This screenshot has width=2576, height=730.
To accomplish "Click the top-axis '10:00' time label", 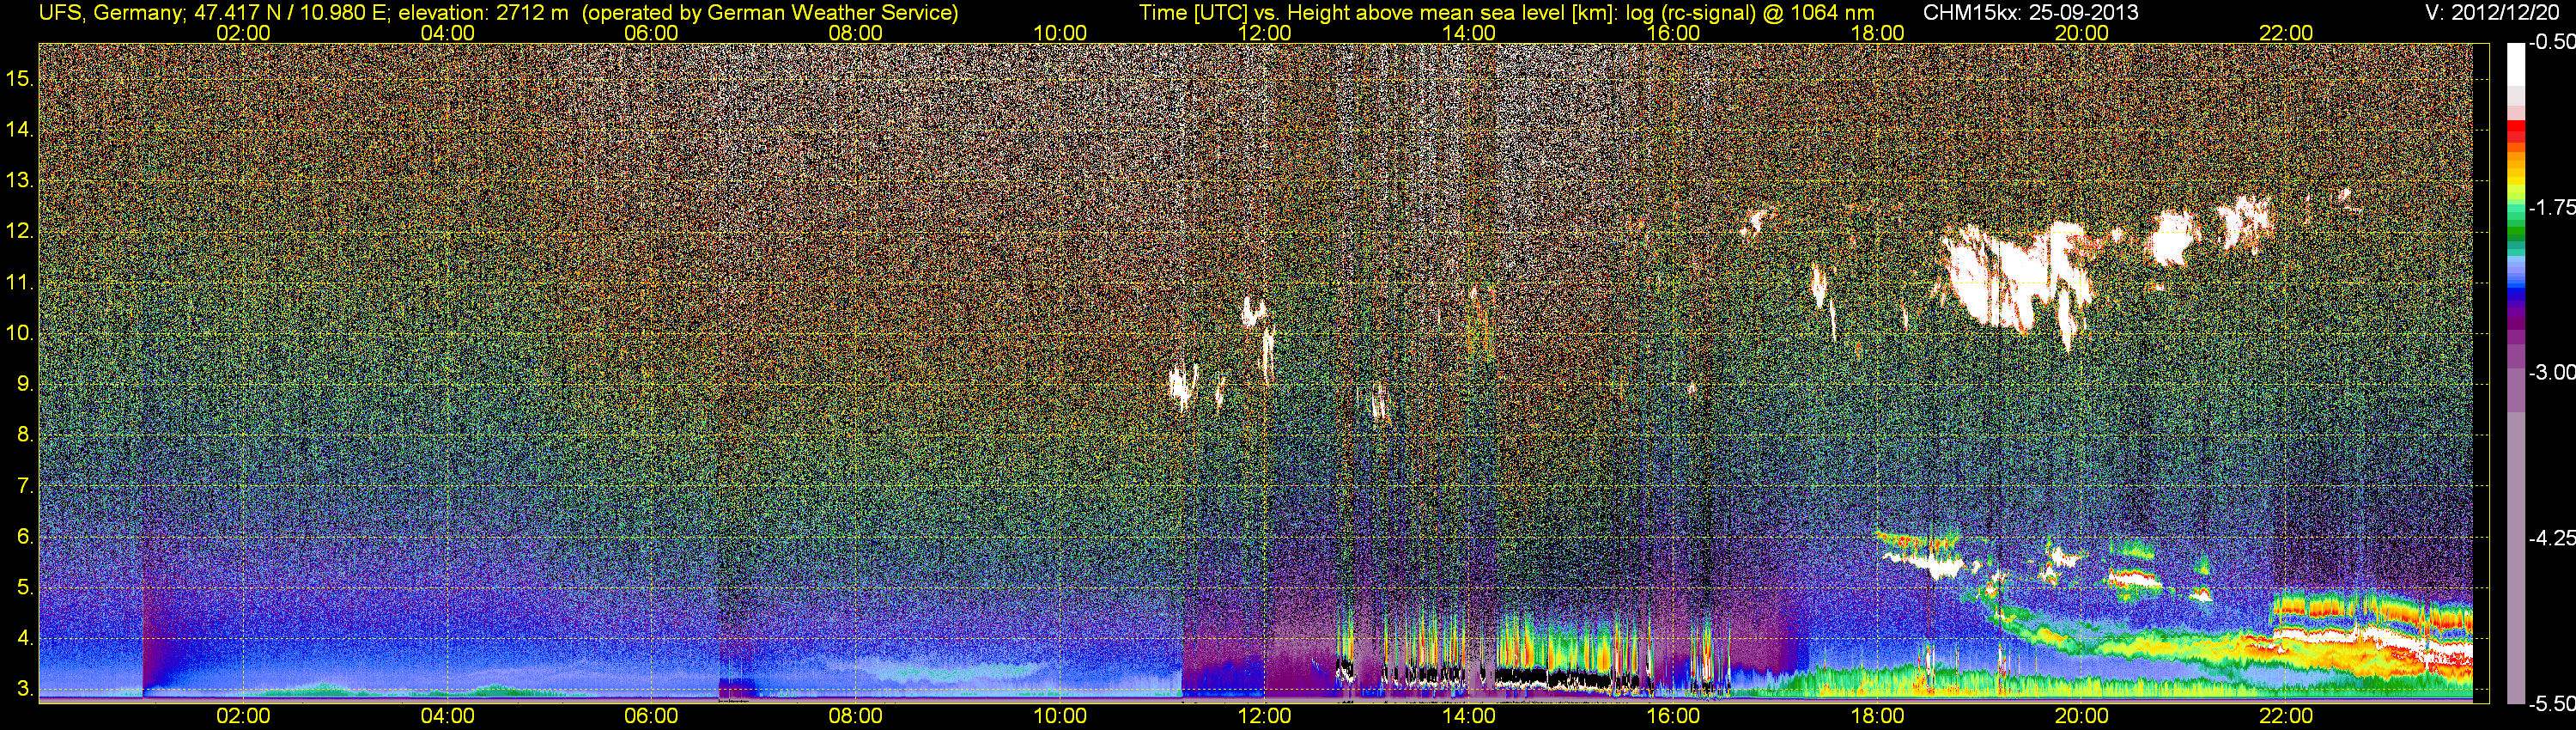I will pos(1060,33).
